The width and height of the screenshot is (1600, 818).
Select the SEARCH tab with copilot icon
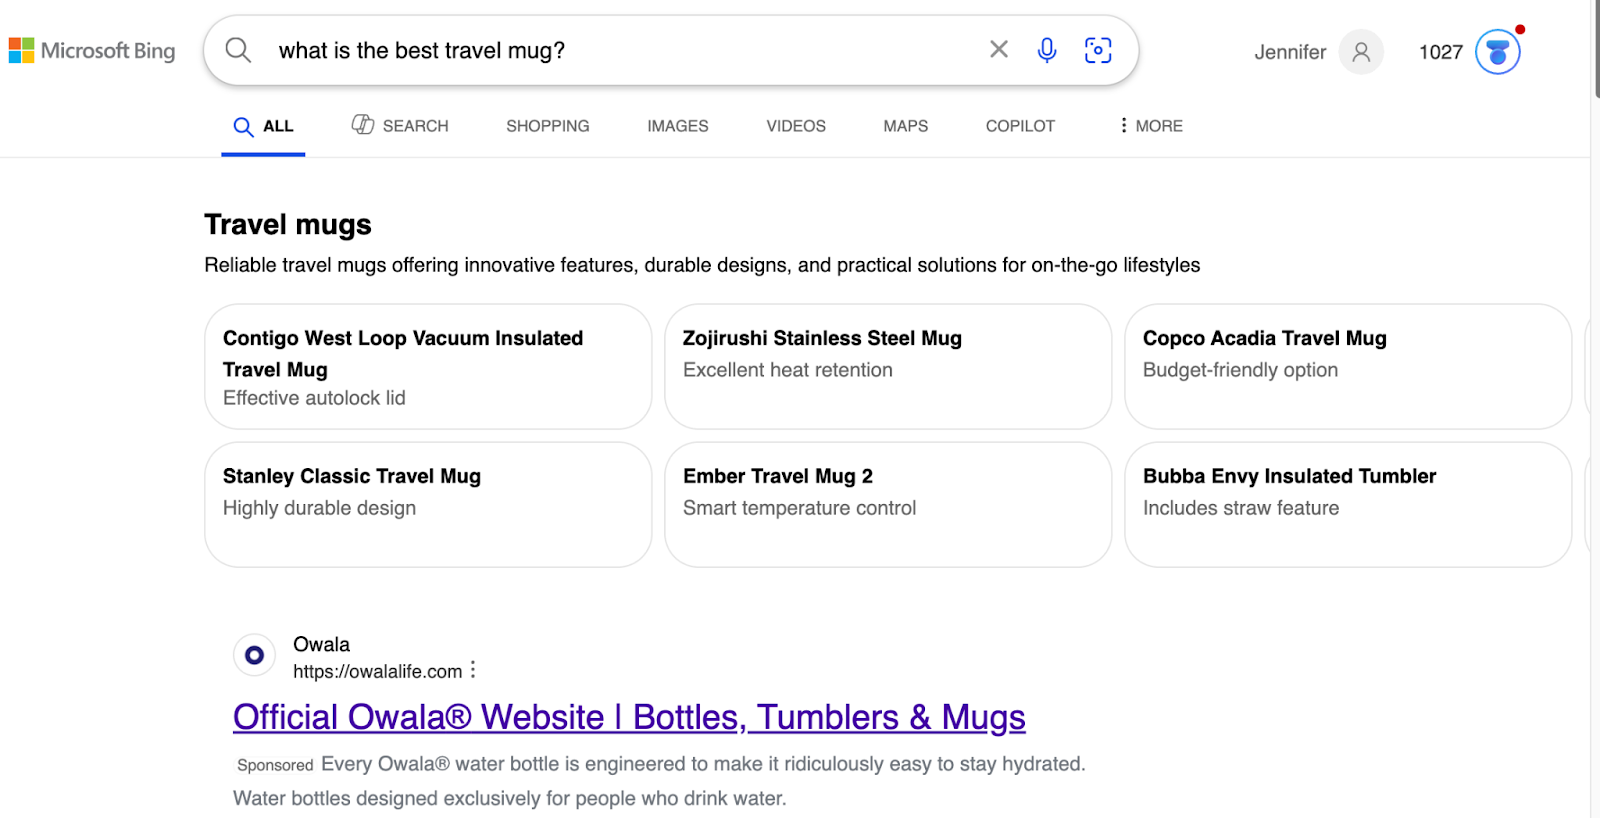point(400,126)
